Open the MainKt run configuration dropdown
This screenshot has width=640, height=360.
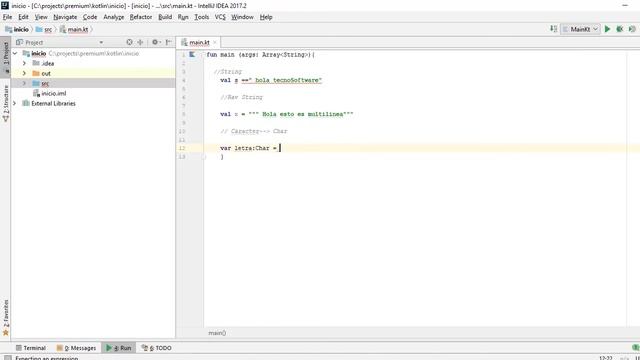click(580, 29)
